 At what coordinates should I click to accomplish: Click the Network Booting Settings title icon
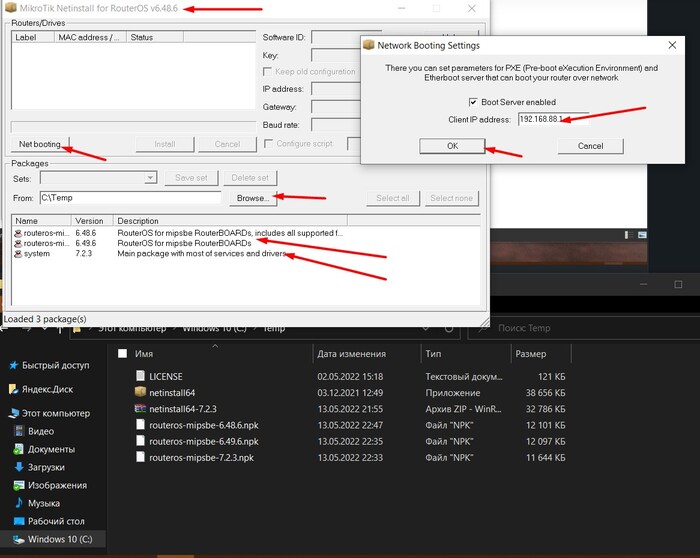click(369, 45)
